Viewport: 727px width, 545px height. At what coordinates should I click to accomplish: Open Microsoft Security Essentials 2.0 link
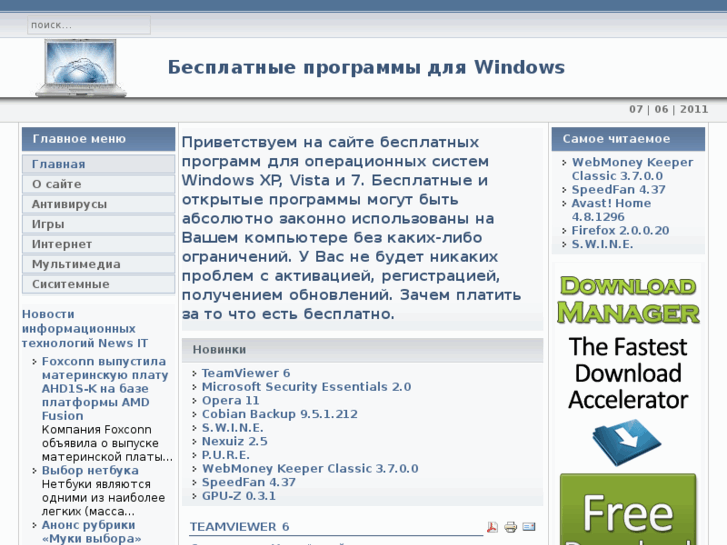306,387
